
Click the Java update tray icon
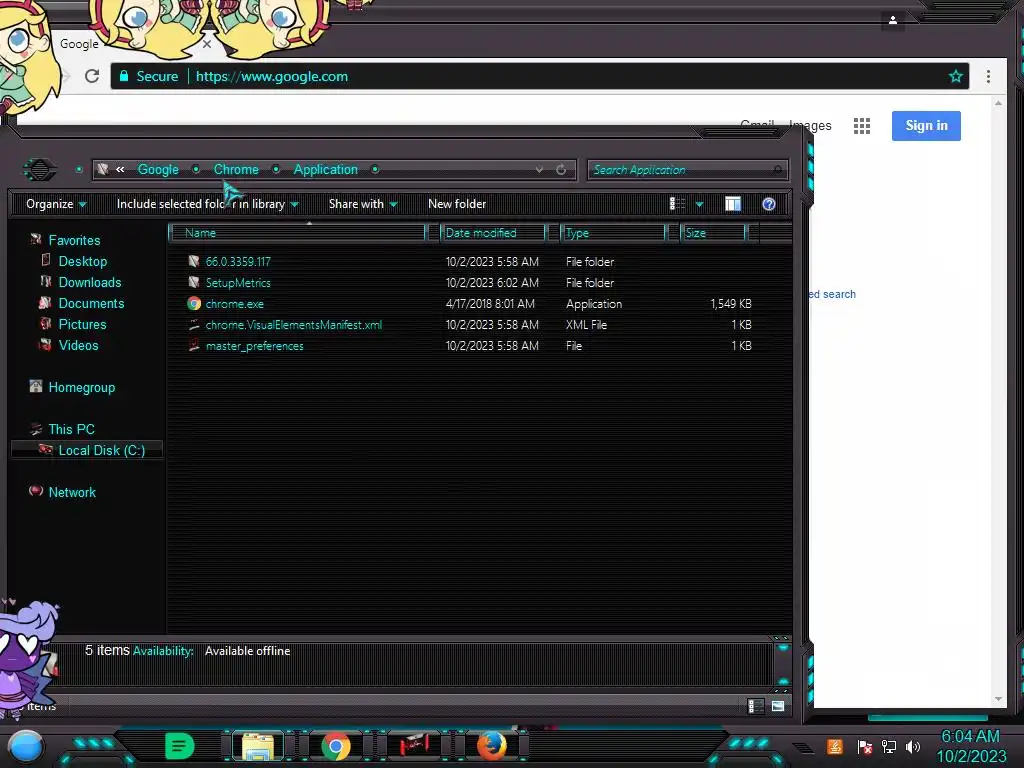coord(835,746)
